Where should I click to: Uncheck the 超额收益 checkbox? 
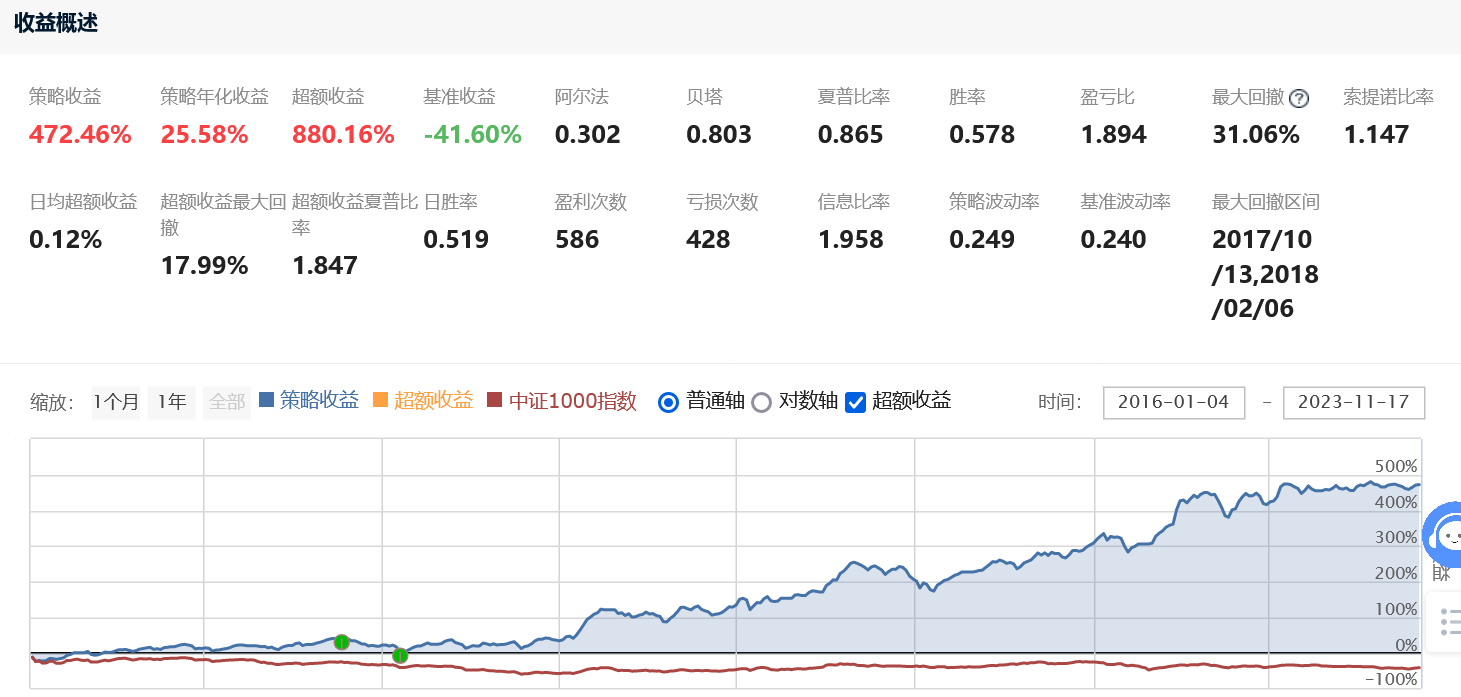(855, 402)
